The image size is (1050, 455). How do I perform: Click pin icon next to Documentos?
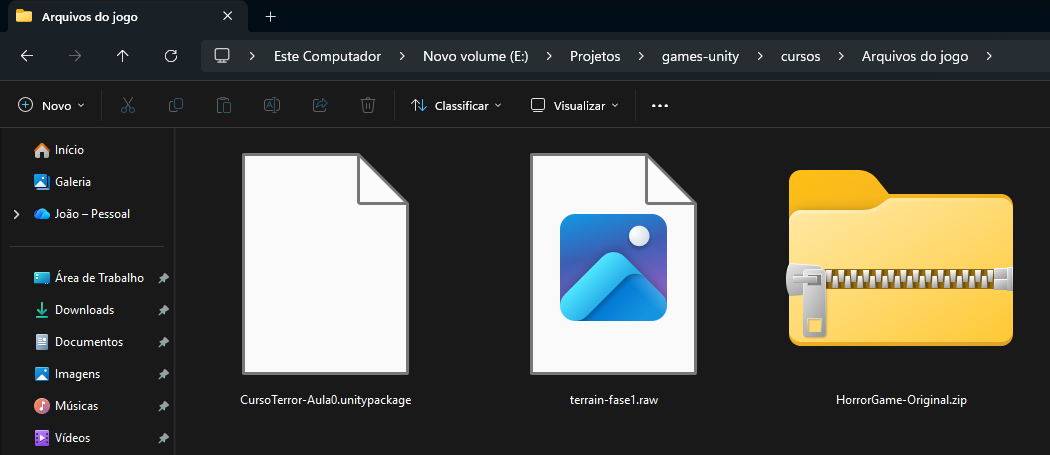click(x=163, y=342)
